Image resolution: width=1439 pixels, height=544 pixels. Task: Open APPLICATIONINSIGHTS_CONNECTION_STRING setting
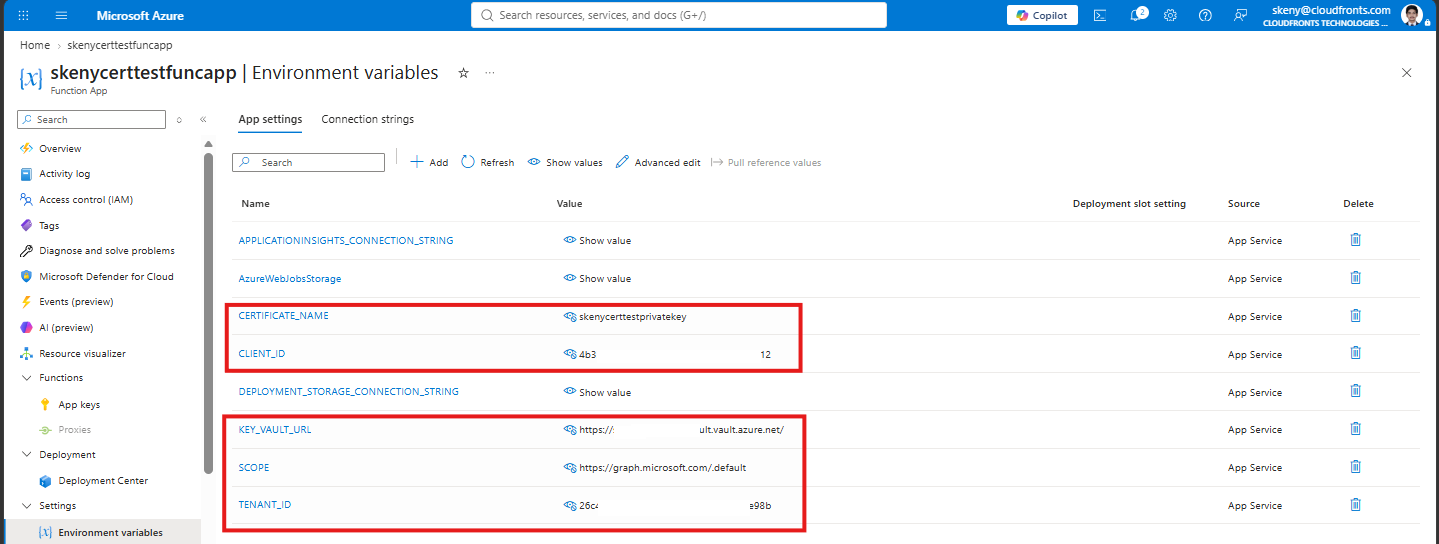tap(346, 241)
